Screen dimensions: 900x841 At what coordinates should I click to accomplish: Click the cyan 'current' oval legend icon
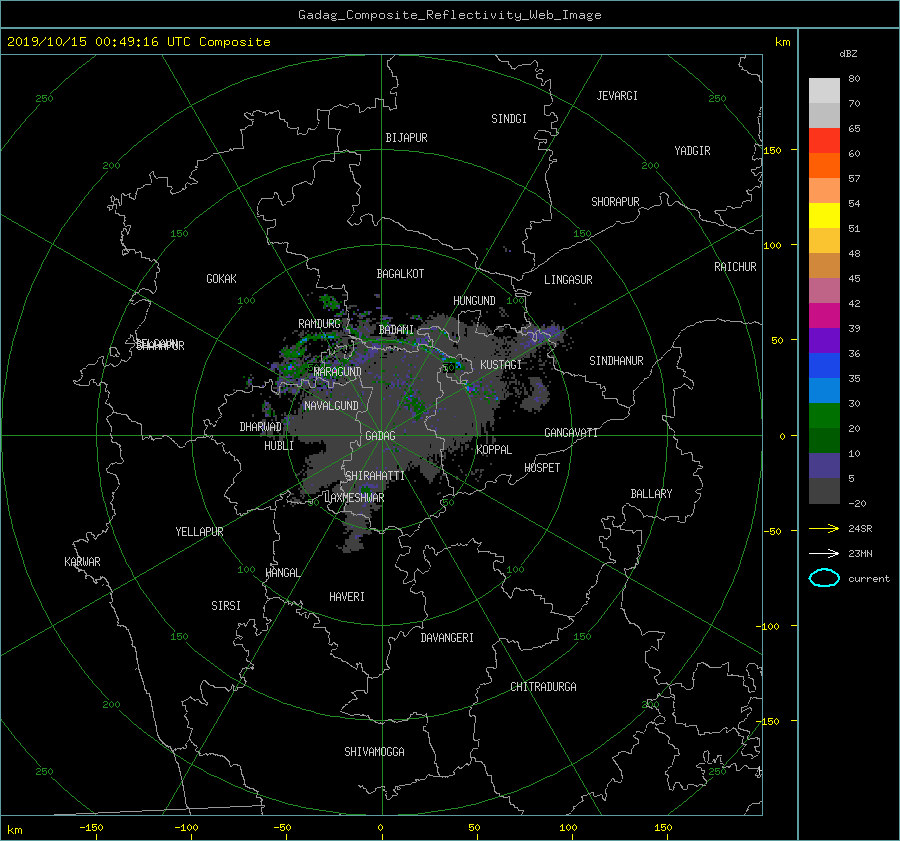click(824, 578)
